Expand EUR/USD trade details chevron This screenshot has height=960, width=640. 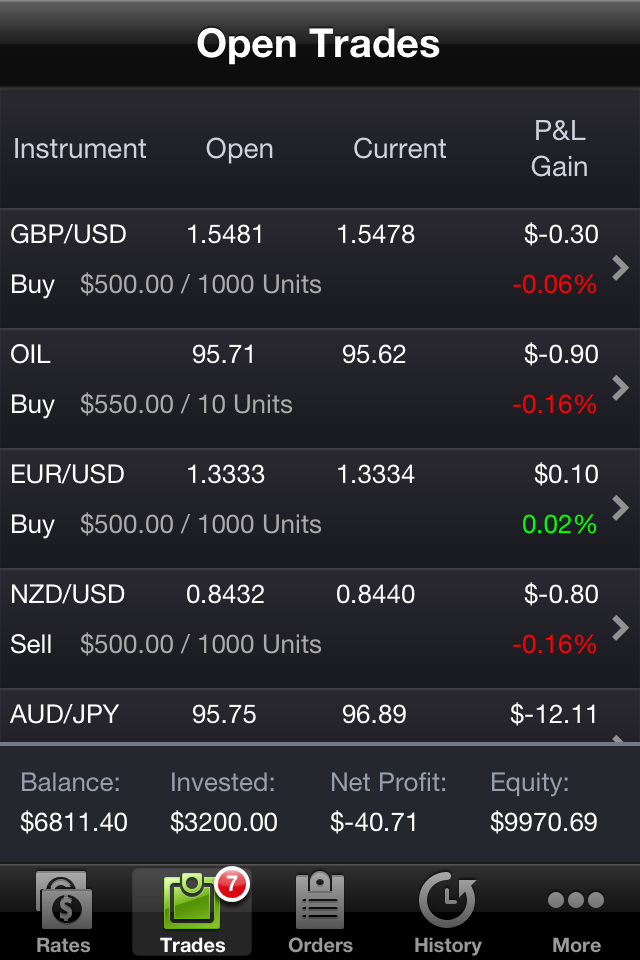click(620, 507)
